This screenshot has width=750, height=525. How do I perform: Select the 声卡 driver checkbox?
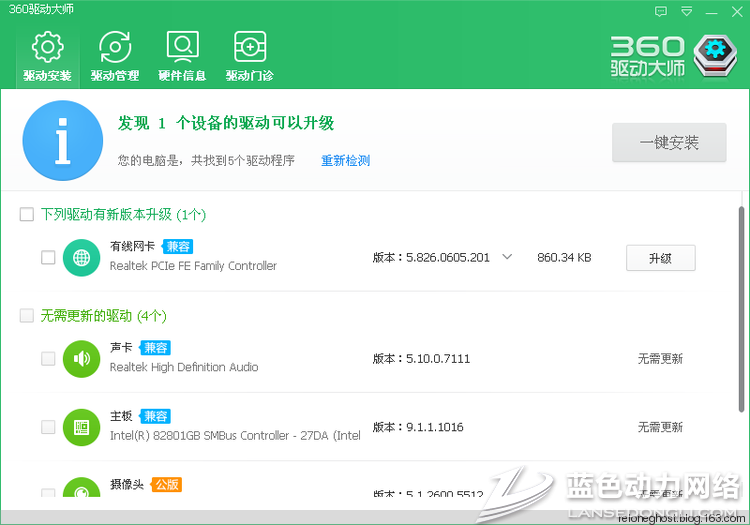(48, 358)
